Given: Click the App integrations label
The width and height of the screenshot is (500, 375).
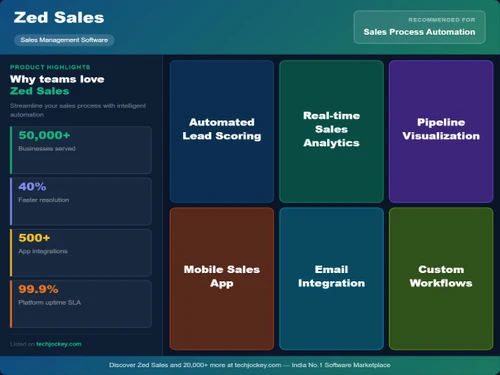Looking at the screenshot, I should click(43, 251).
